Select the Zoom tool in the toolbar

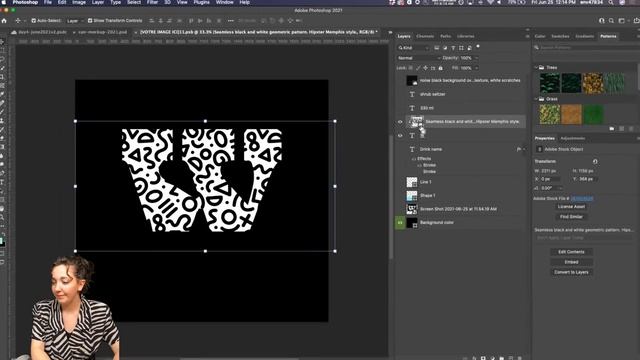(x=2, y=217)
